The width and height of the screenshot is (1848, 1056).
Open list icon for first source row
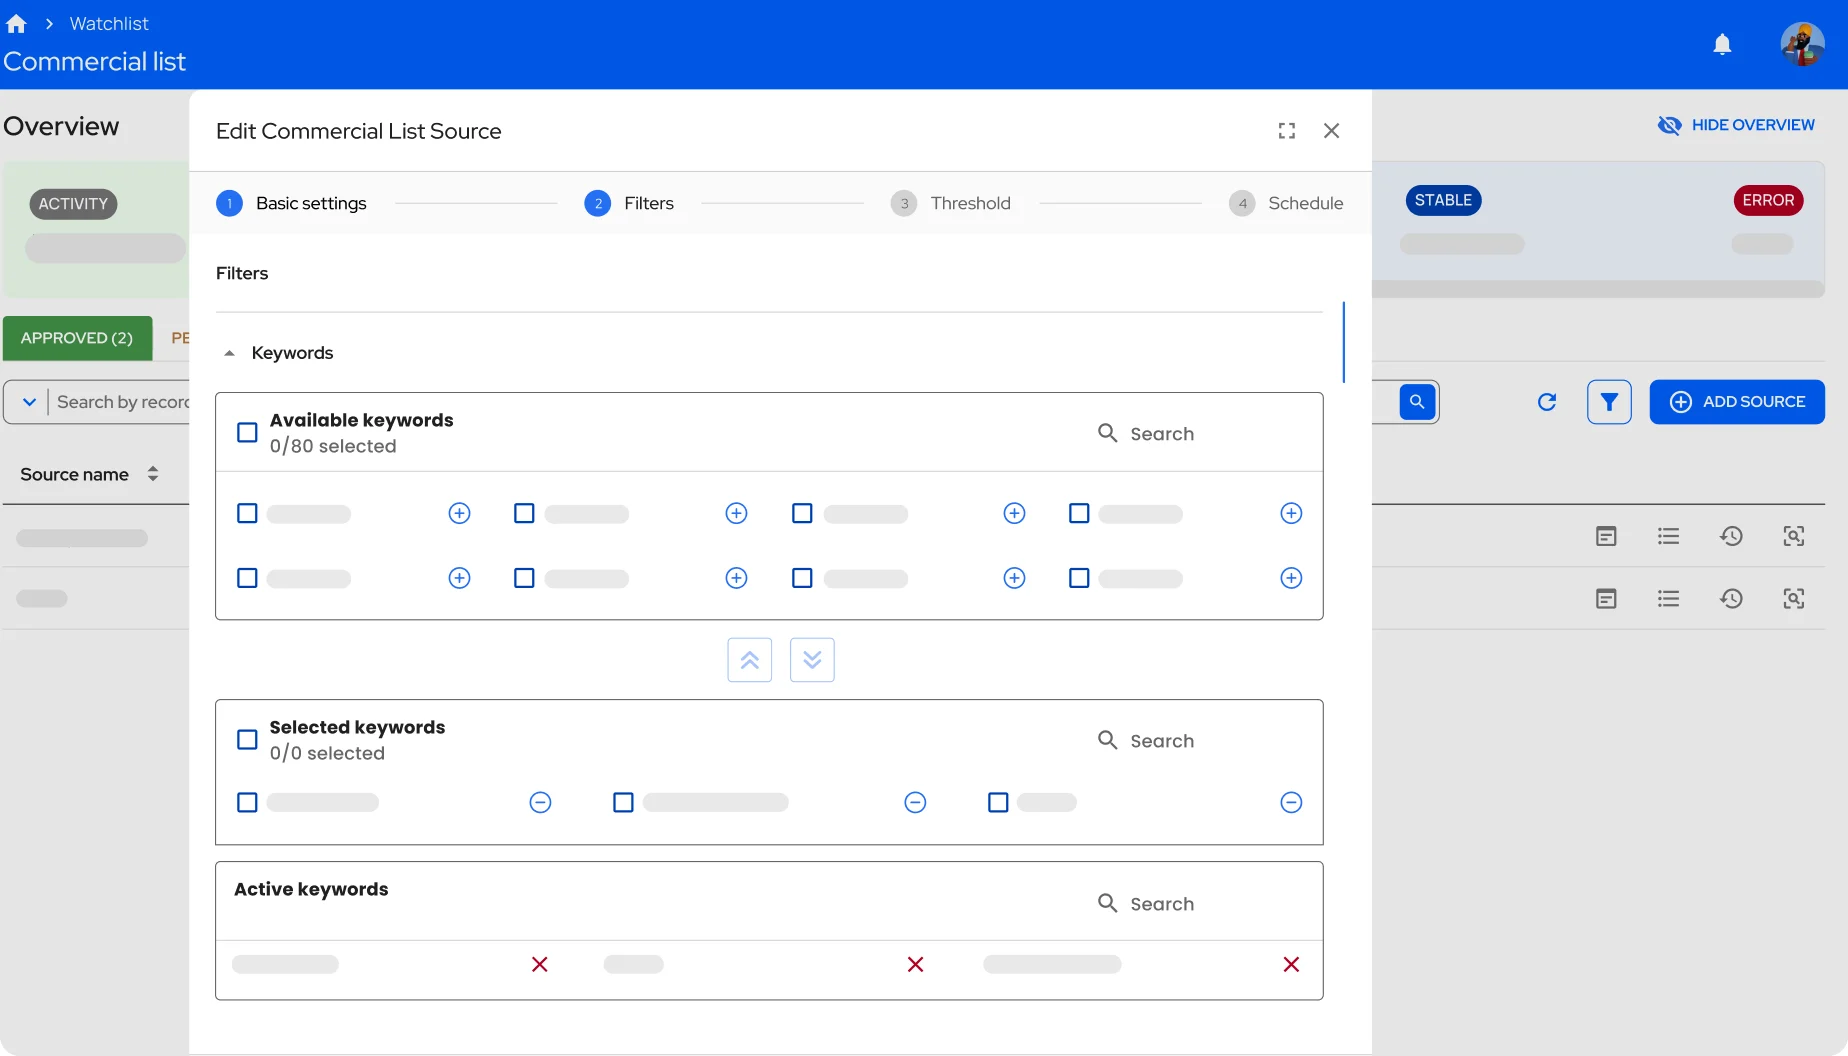point(1668,536)
